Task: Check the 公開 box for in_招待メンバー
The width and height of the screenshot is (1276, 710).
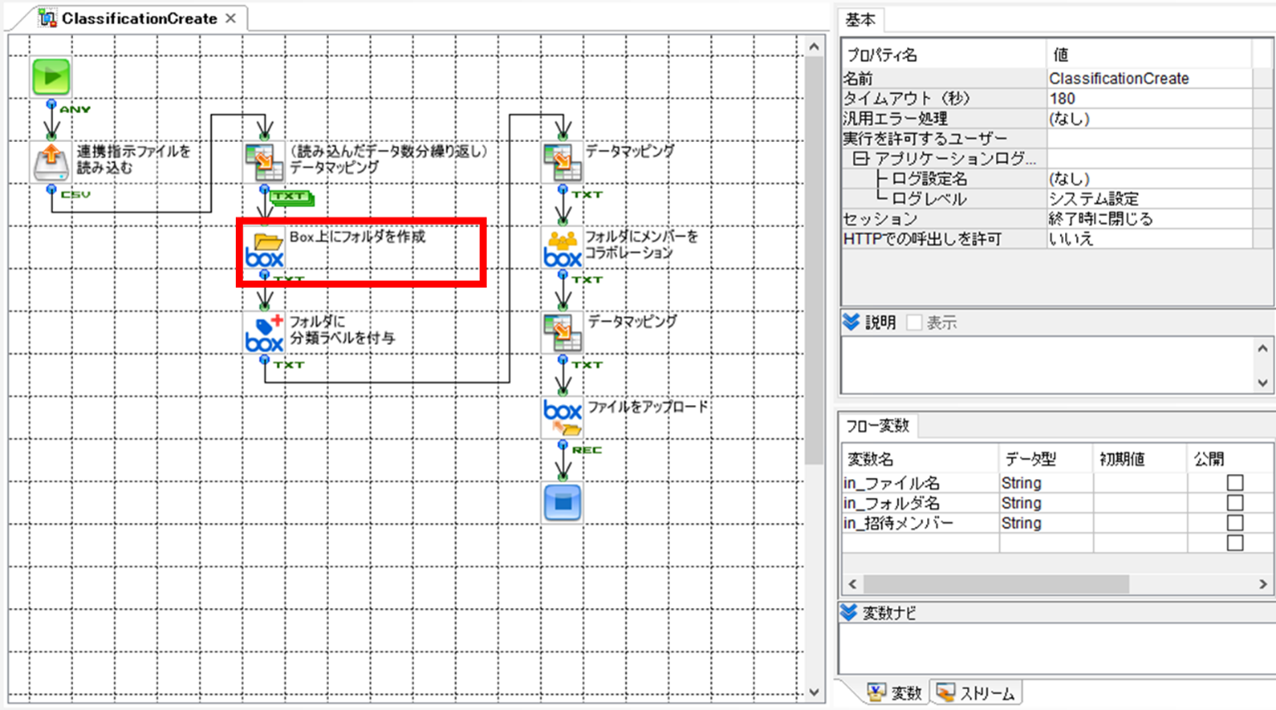Action: point(1234,523)
